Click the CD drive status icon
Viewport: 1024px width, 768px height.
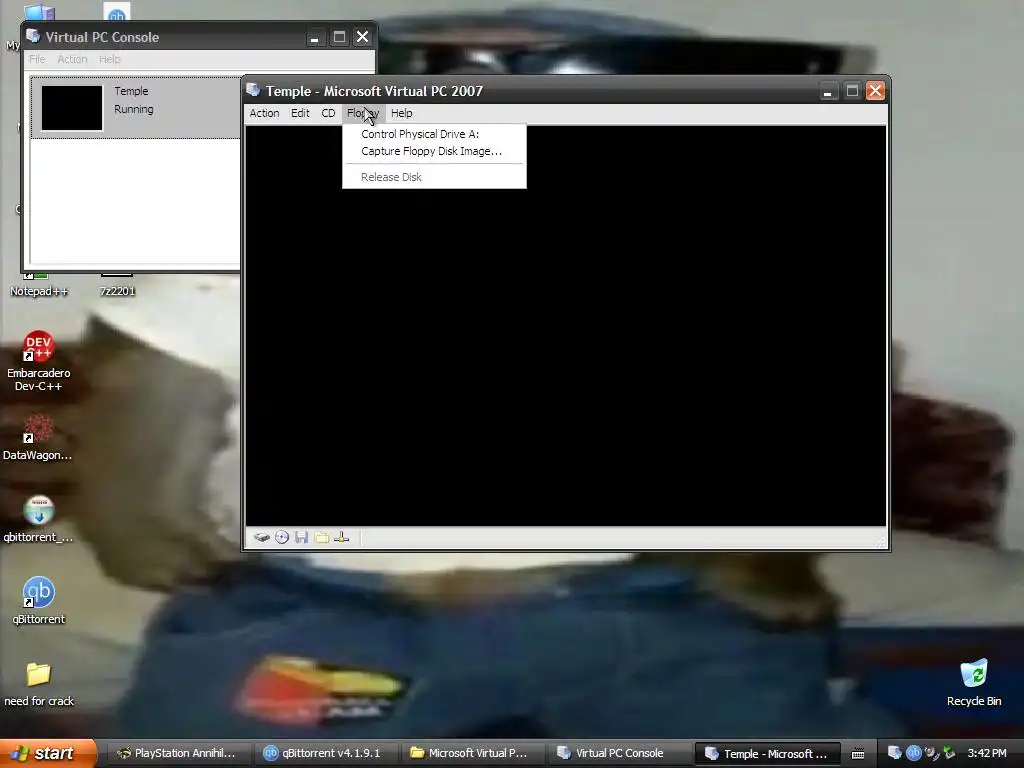click(x=282, y=537)
